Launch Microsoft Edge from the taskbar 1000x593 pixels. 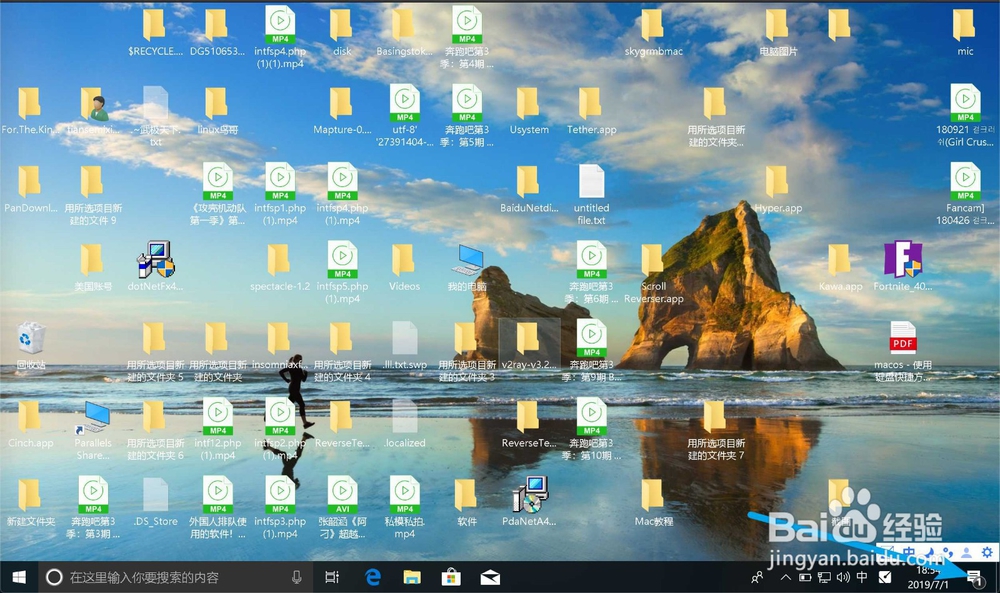[371, 577]
